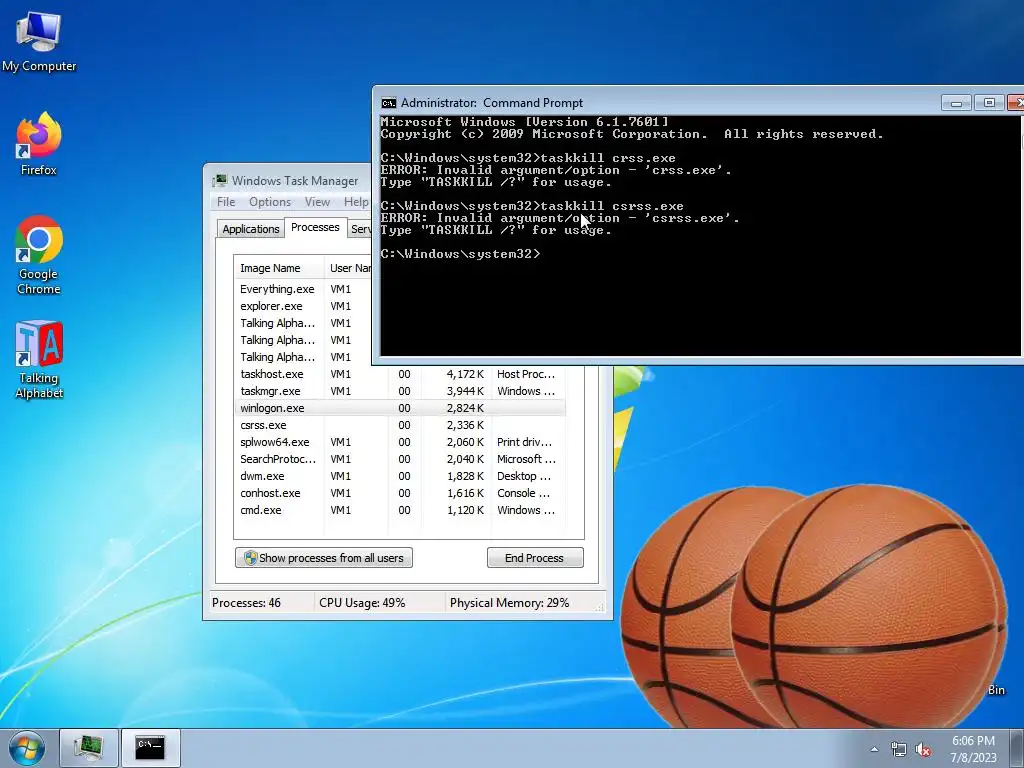The image size is (1024, 768).
Task: Open the View menu in Task Manager
Action: tap(317, 202)
